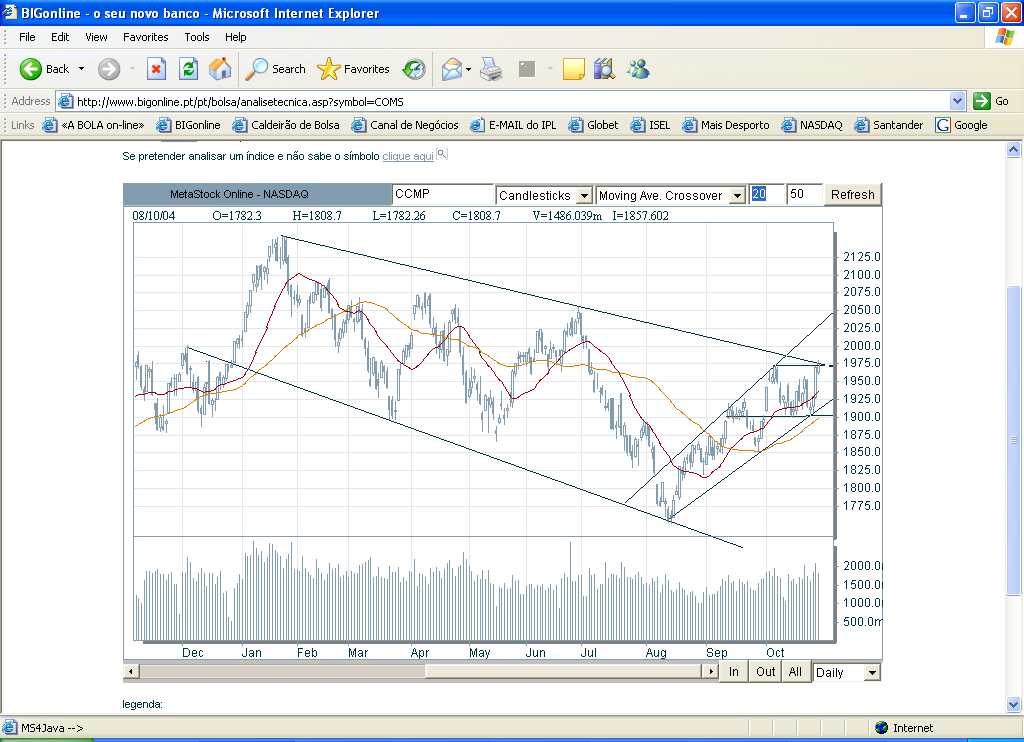
Task: Open the History clock icon
Action: [414, 69]
